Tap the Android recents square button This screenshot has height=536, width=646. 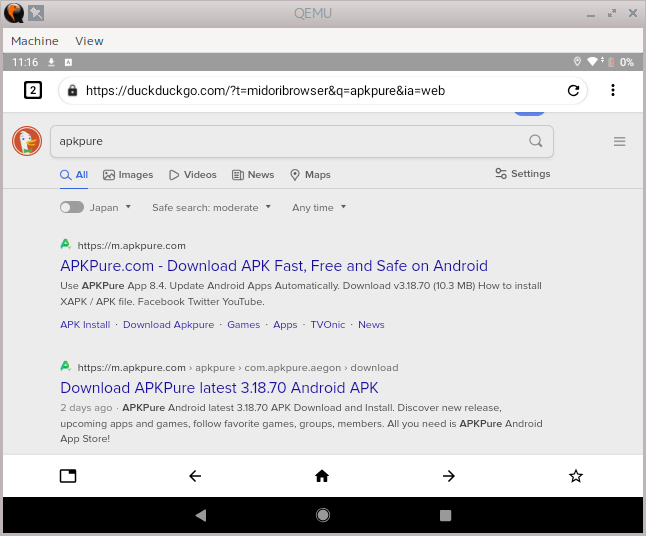(x=445, y=515)
